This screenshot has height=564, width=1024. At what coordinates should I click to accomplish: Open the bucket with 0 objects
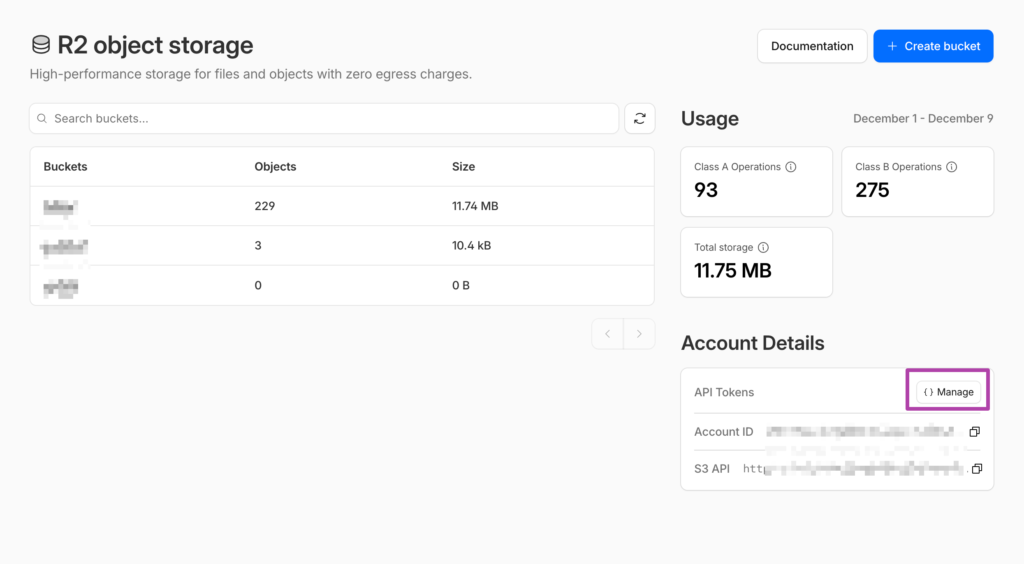coord(61,287)
